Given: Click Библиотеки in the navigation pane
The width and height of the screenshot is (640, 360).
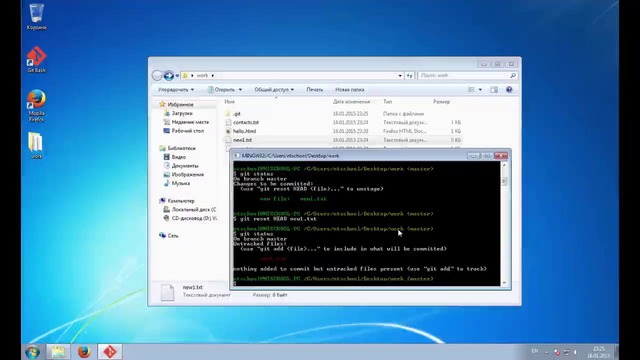Looking at the screenshot, I should coord(181,148).
